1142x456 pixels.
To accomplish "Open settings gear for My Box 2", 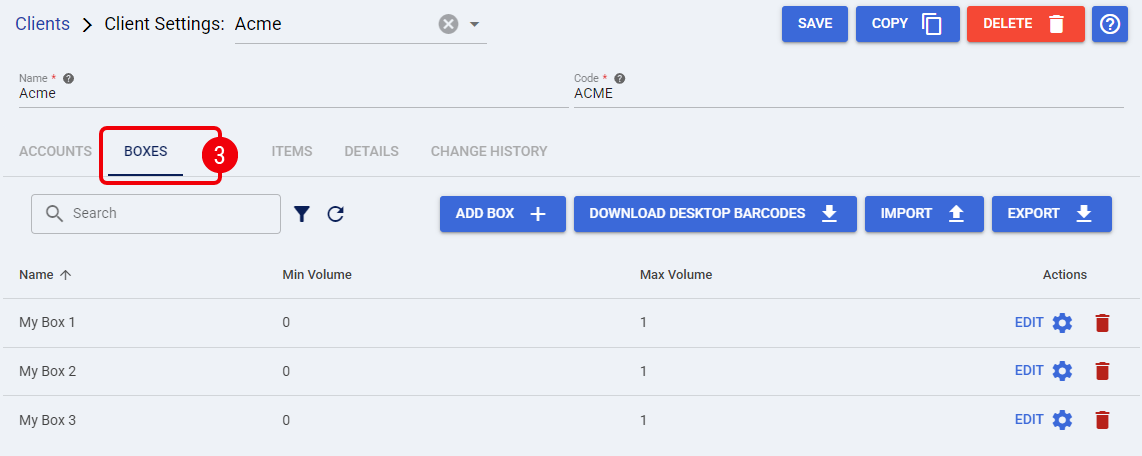I will 1063,372.
